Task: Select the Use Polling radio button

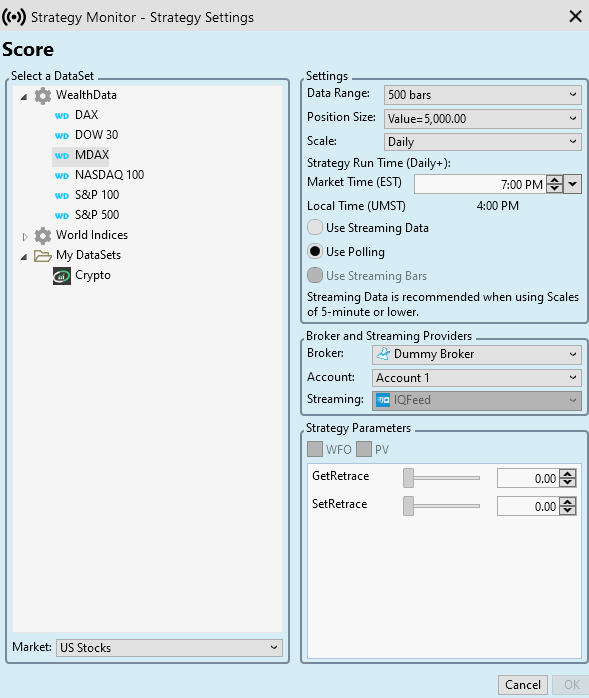Action: click(315, 252)
